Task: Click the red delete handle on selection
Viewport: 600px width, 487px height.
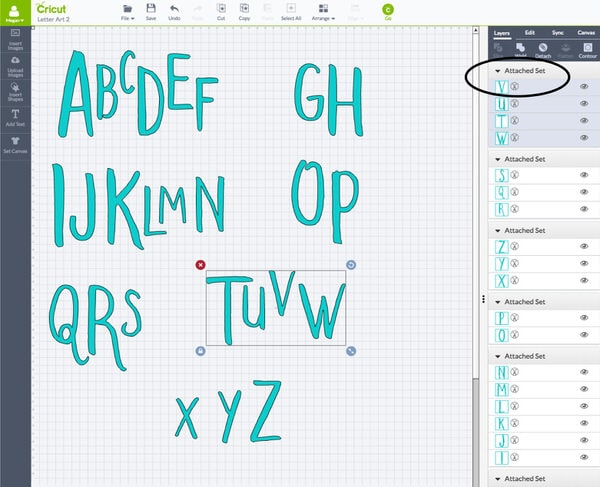Action: 201,265
